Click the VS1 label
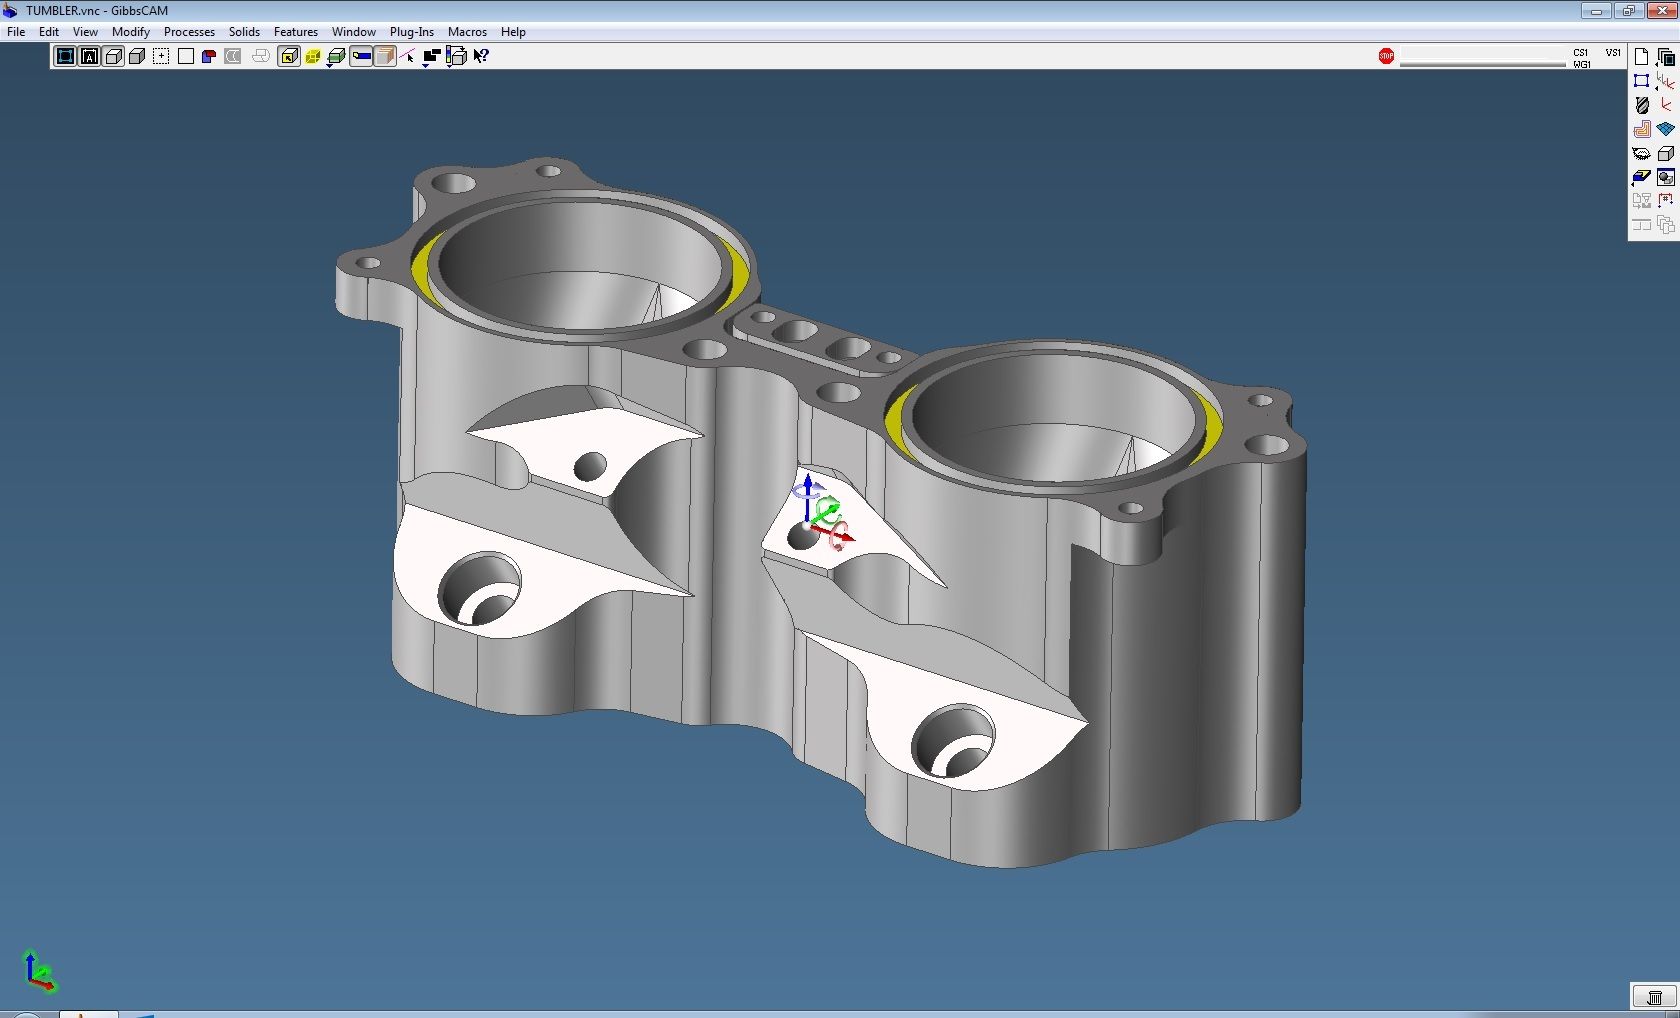 click(1613, 52)
